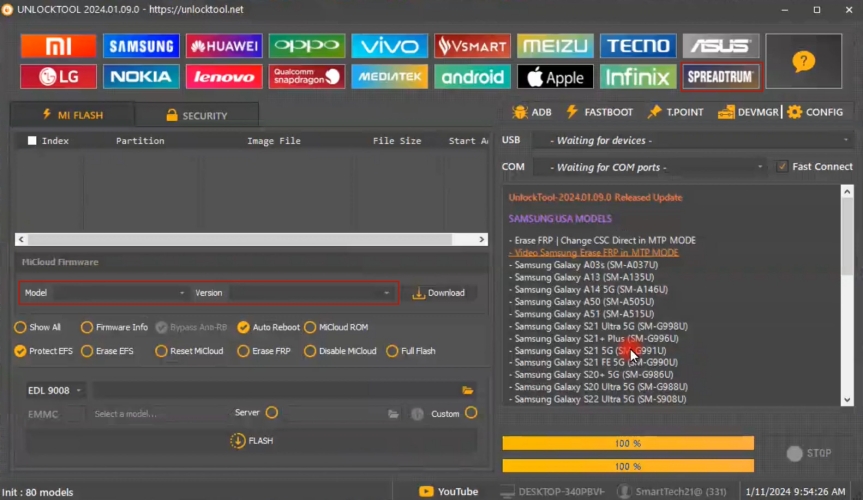863x500 pixels.
Task: Select the MediaTek chipset logo
Action: (390, 77)
